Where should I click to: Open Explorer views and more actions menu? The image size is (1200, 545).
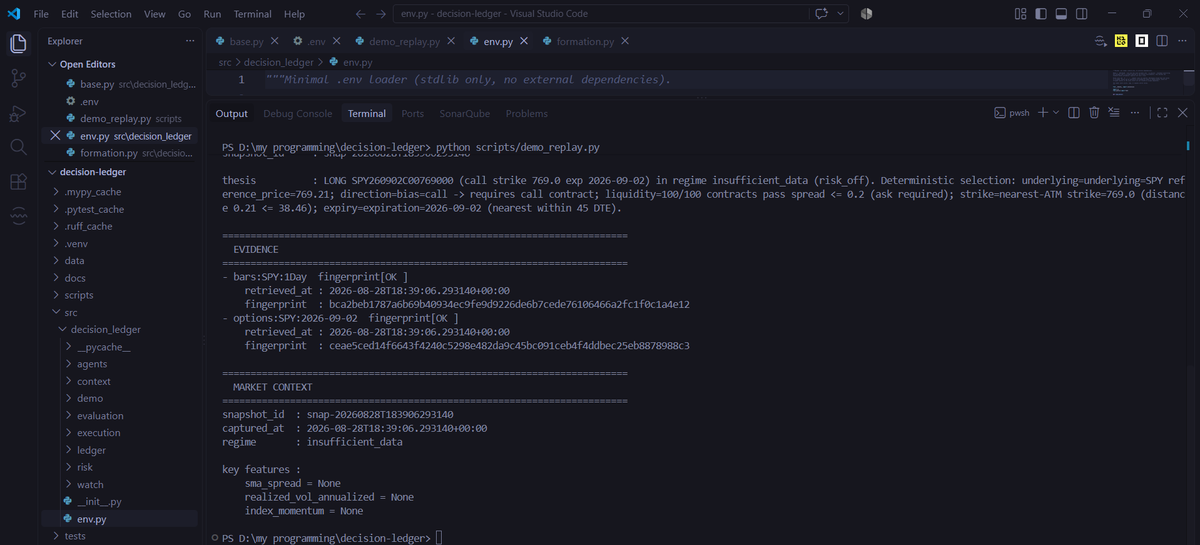(190, 41)
